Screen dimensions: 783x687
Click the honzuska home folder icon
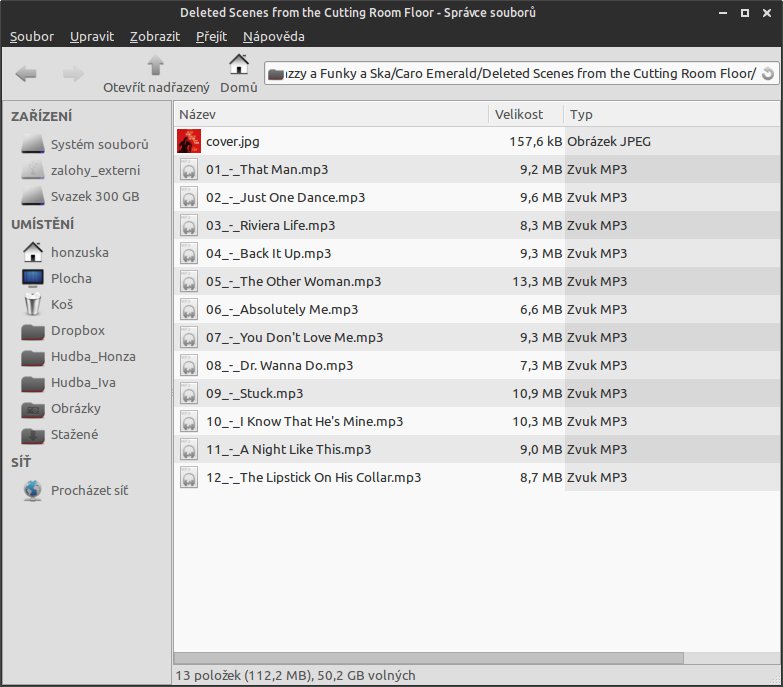(33, 252)
